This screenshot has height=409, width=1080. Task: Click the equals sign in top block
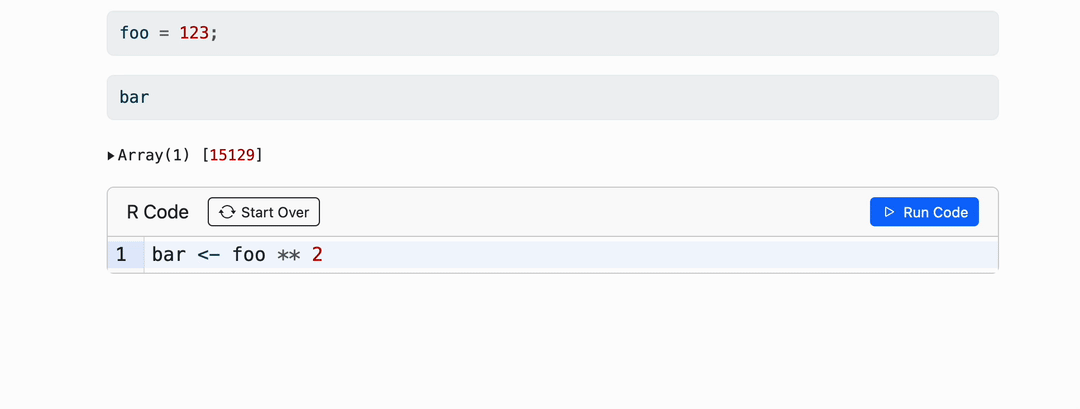[x=164, y=33]
